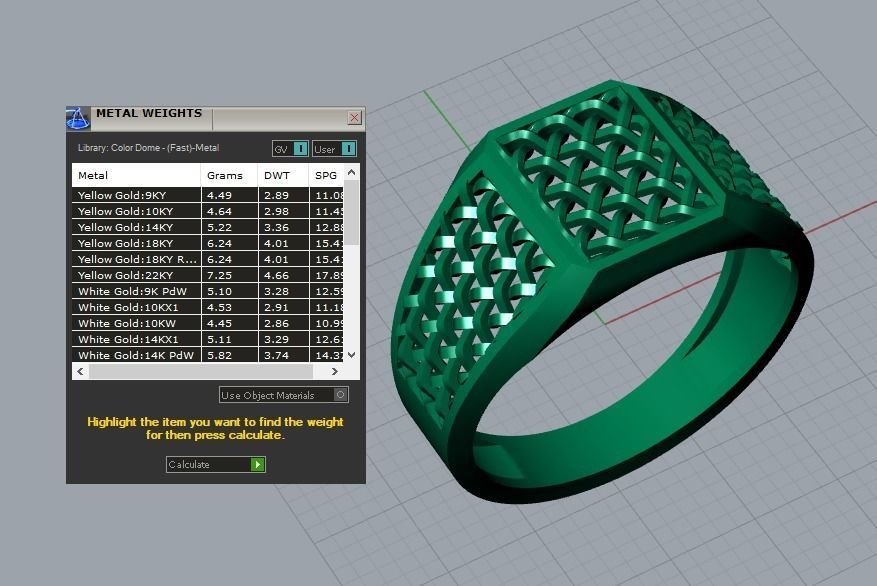
Task: Click the Calculate button
Action: coord(215,464)
